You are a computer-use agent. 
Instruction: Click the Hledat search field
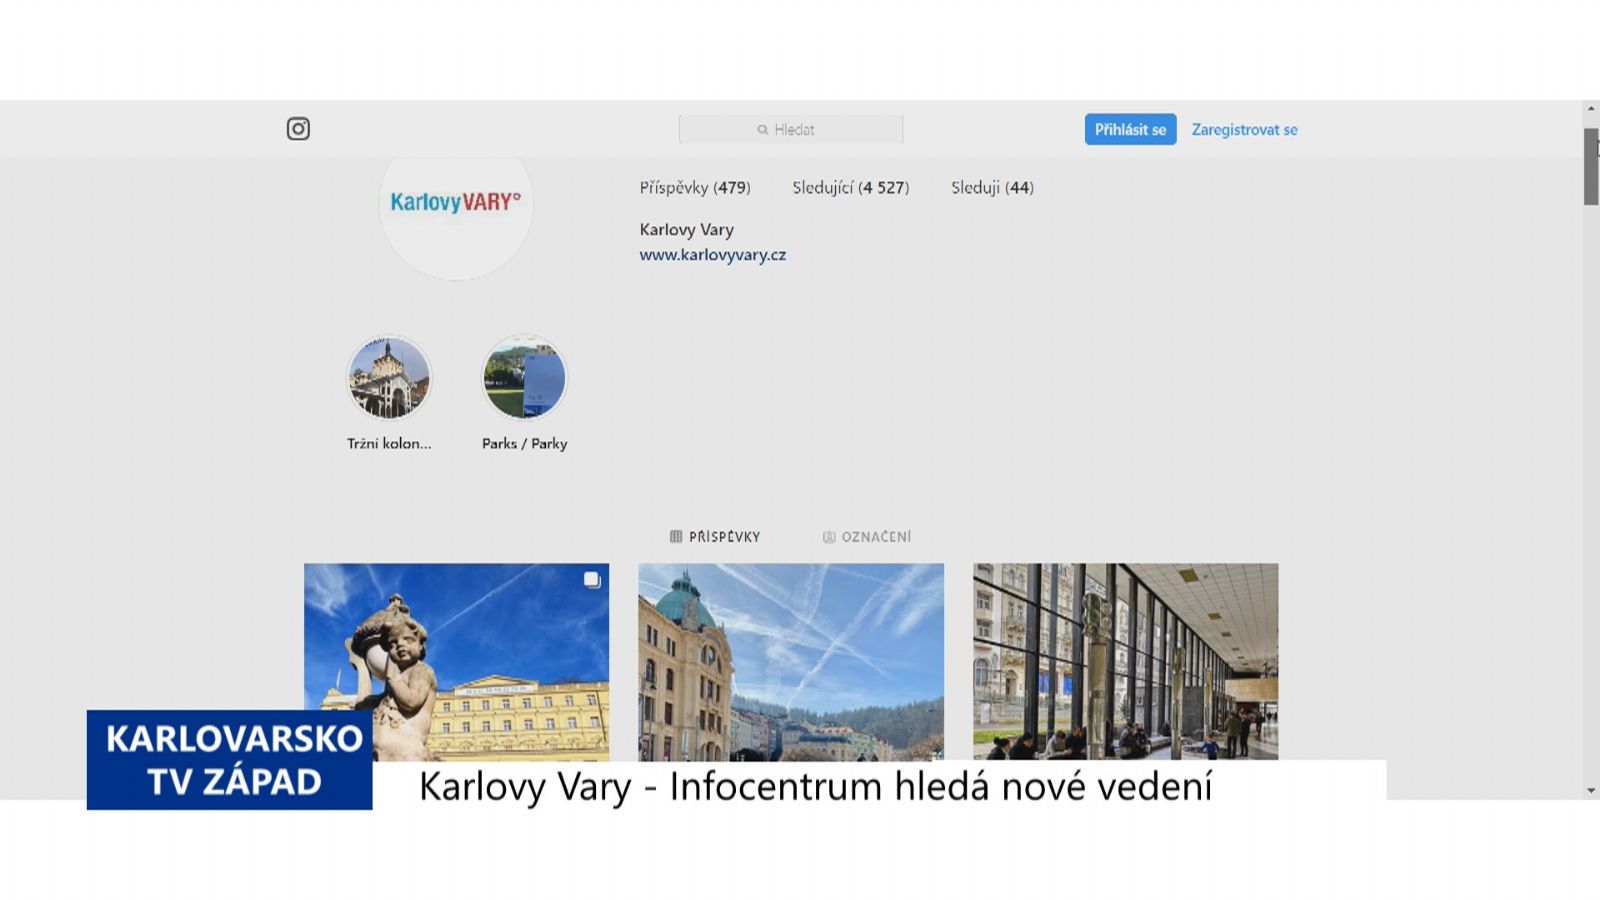791,129
